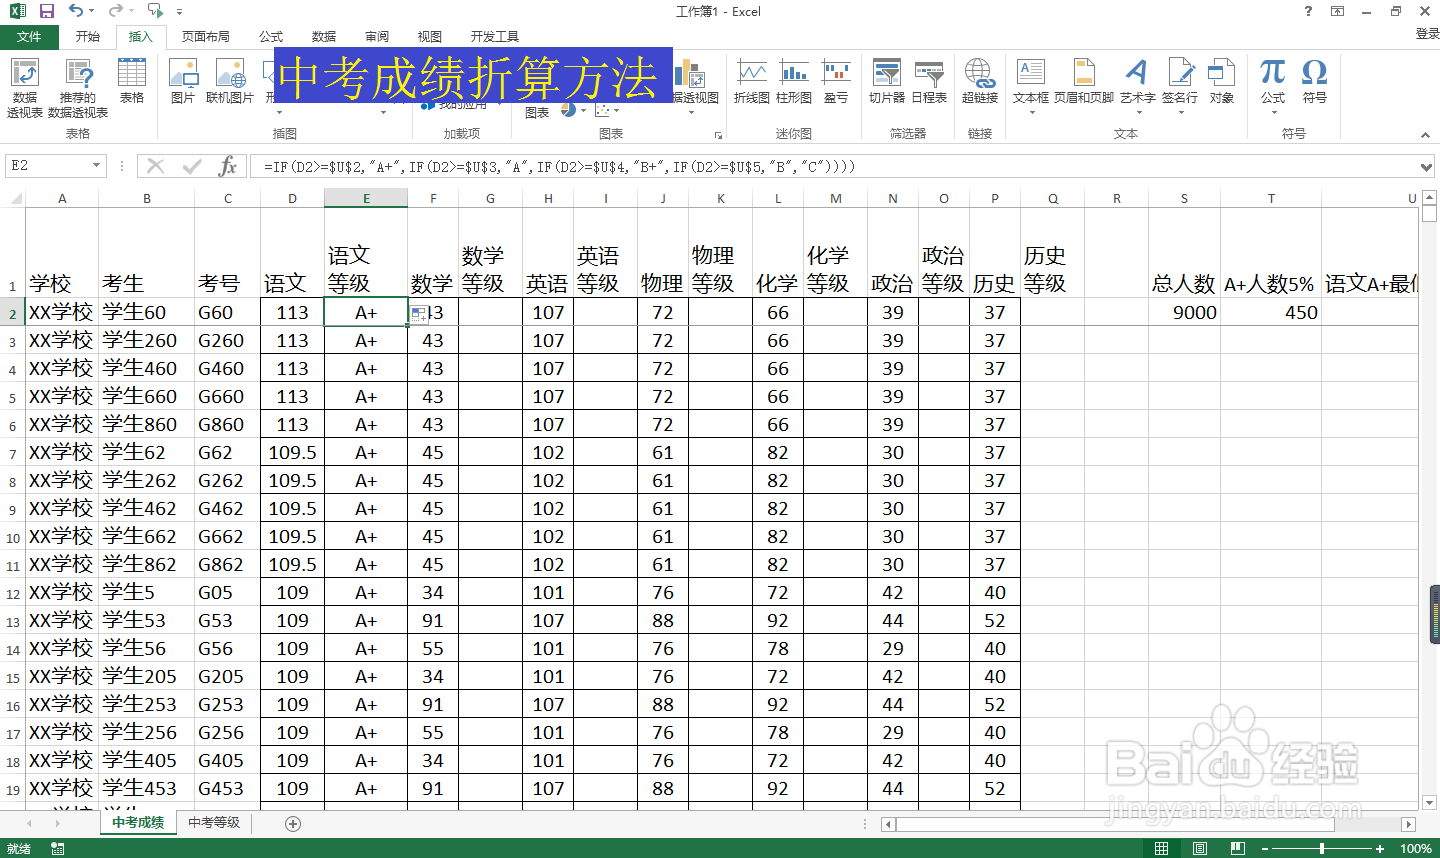Expand the formula bar
Screen dimensions: 1440x858
(1427, 167)
